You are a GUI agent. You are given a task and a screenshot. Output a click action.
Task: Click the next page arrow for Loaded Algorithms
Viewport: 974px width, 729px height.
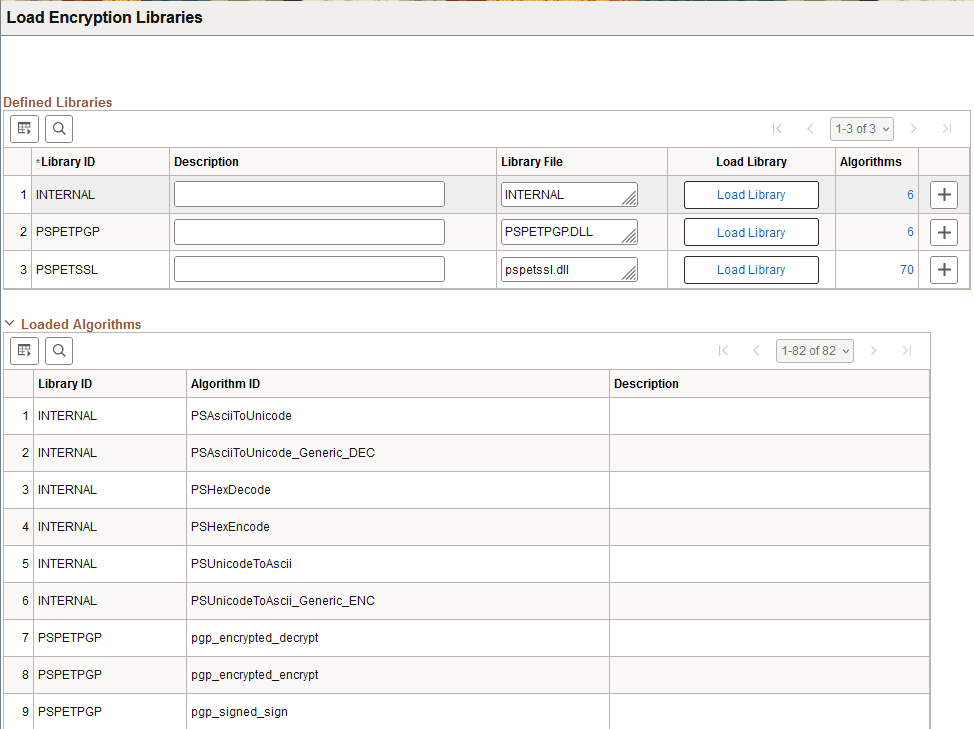[874, 350]
